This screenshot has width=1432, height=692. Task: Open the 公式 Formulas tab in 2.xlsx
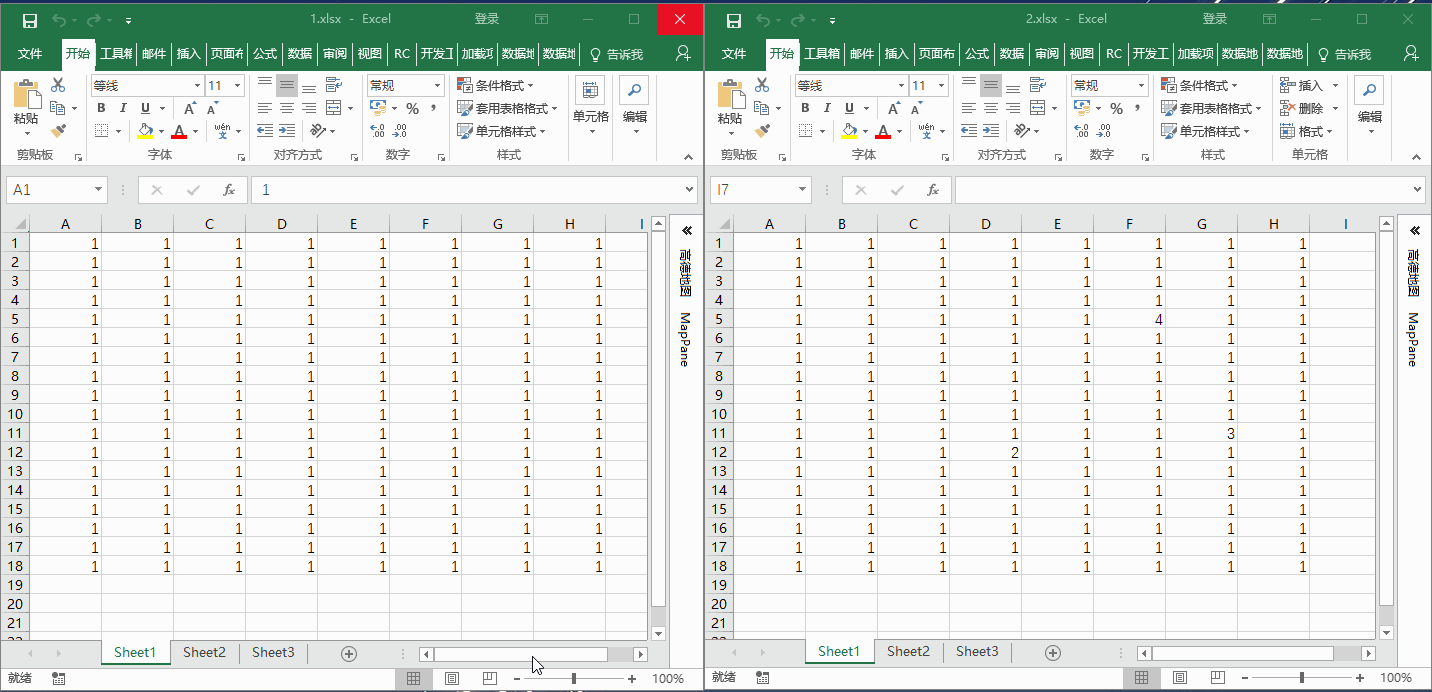tap(976, 54)
